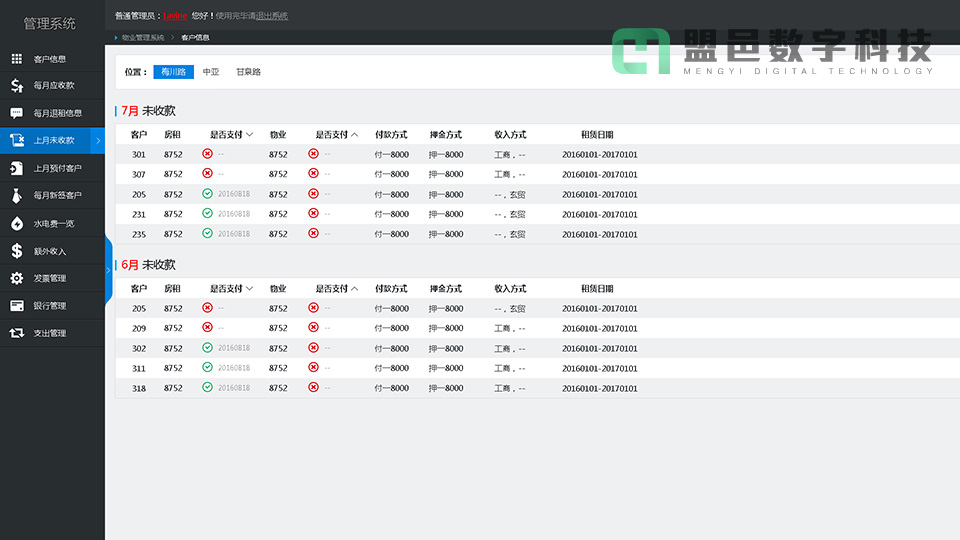Screen dimensions: 960x540
Task: Select the 甘泉路 location tab
Action: (x=248, y=72)
